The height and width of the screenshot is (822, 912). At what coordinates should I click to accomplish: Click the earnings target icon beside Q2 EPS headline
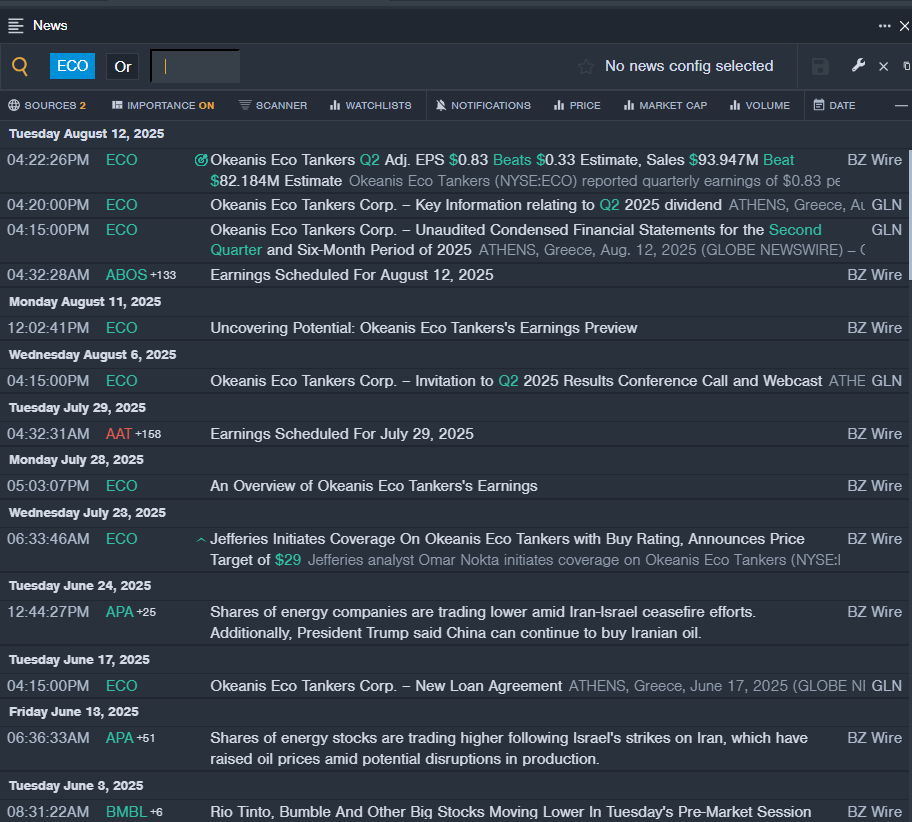(201, 160)
